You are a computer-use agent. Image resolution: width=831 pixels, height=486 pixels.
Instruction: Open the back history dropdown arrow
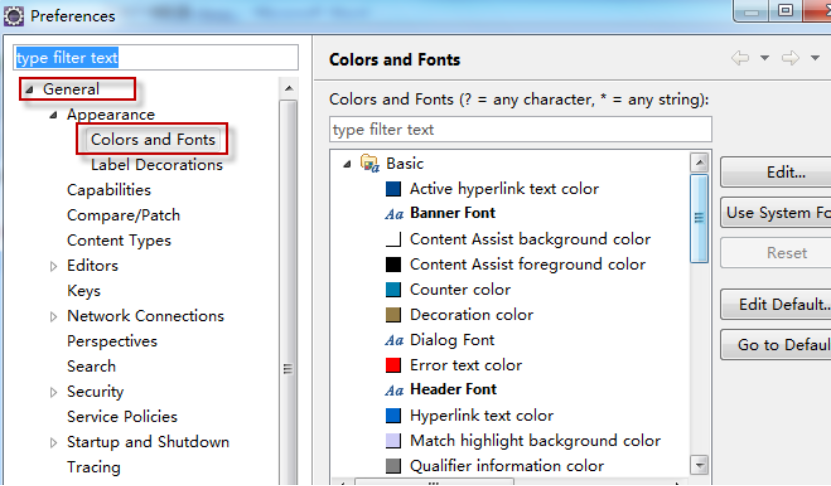tap(764, 58)
